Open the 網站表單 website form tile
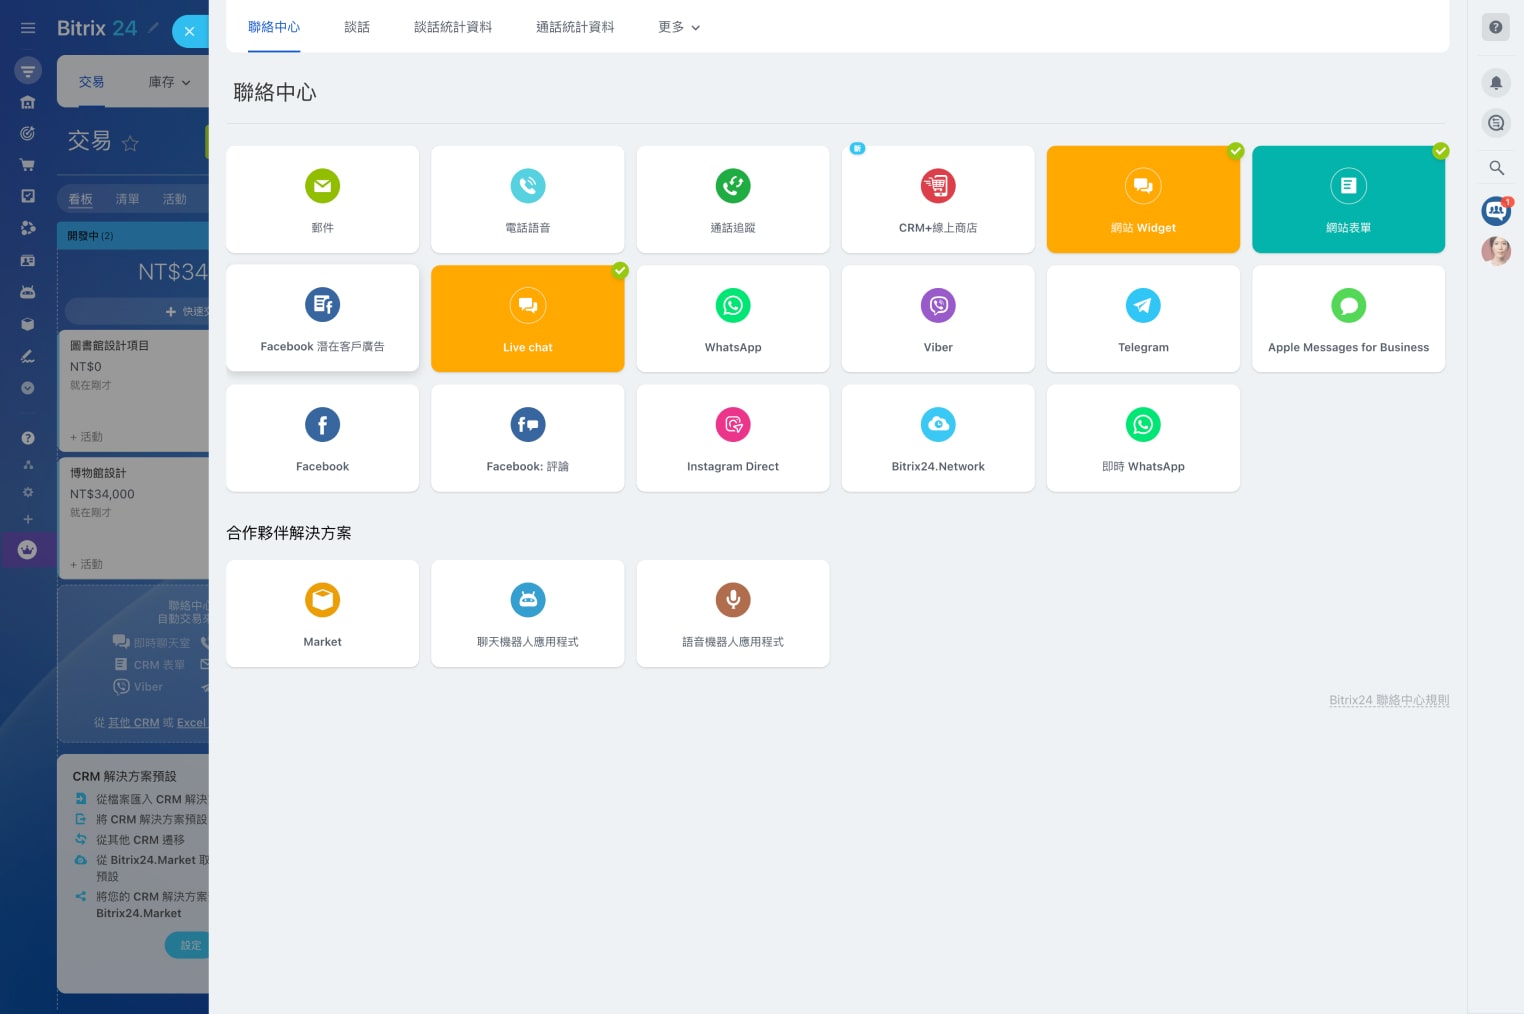 [x=1348, y=199]
